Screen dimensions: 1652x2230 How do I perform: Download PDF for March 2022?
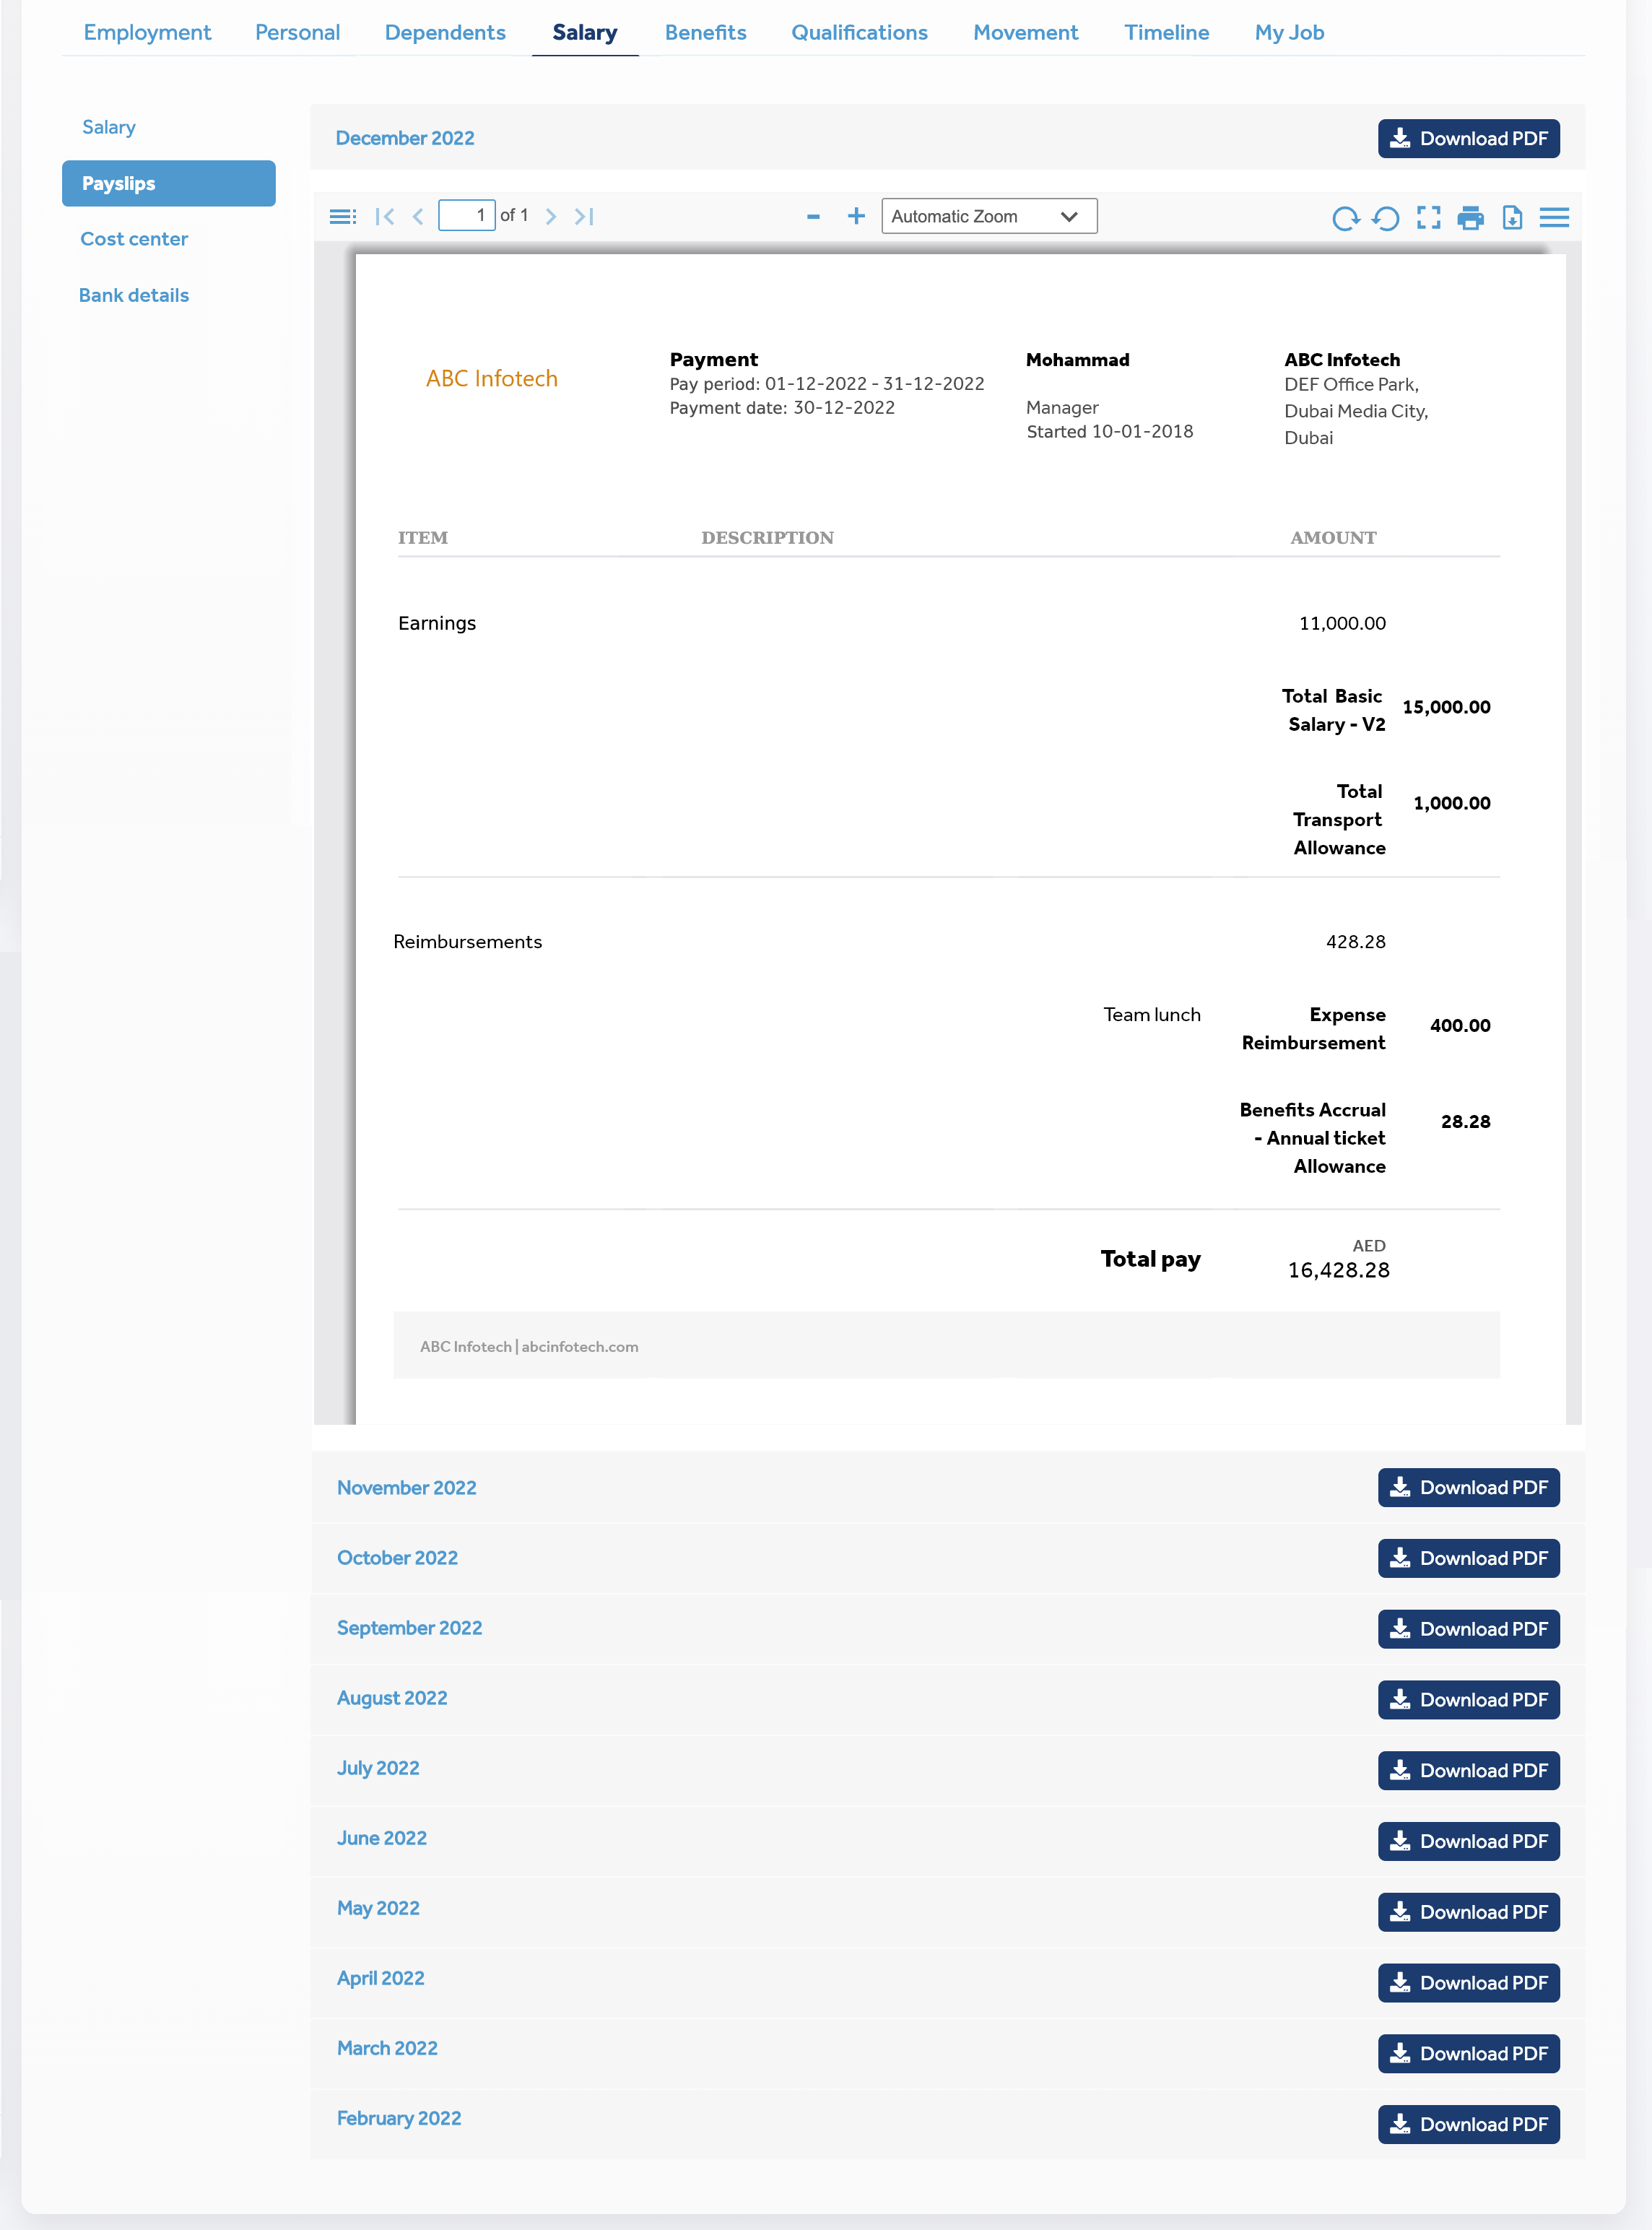(1468, 2054)
